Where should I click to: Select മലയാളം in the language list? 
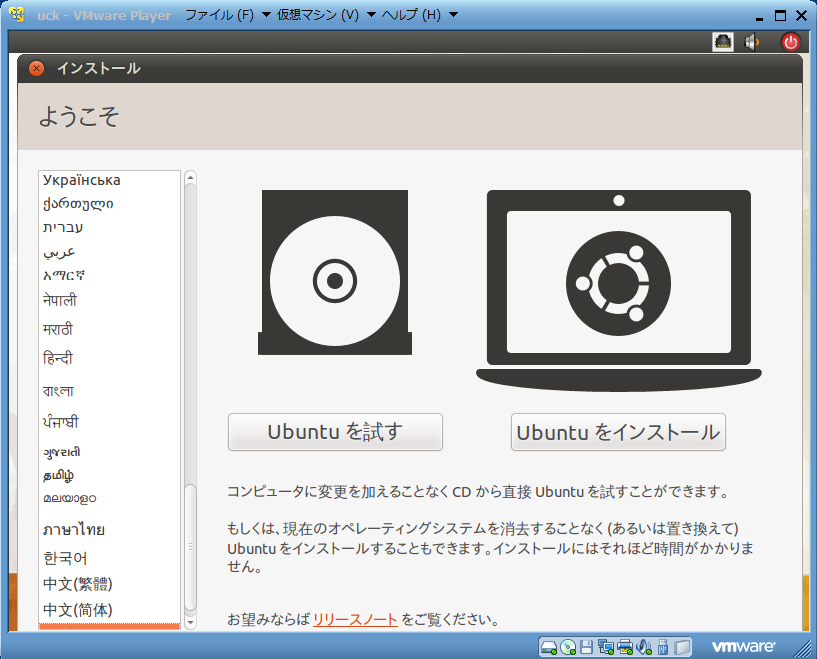[109, 499]
